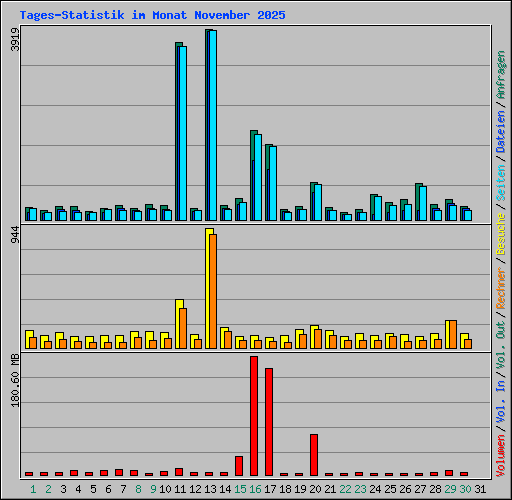Click day label 6 on the x-axis
512x500 pixels.
click(108, 489)
